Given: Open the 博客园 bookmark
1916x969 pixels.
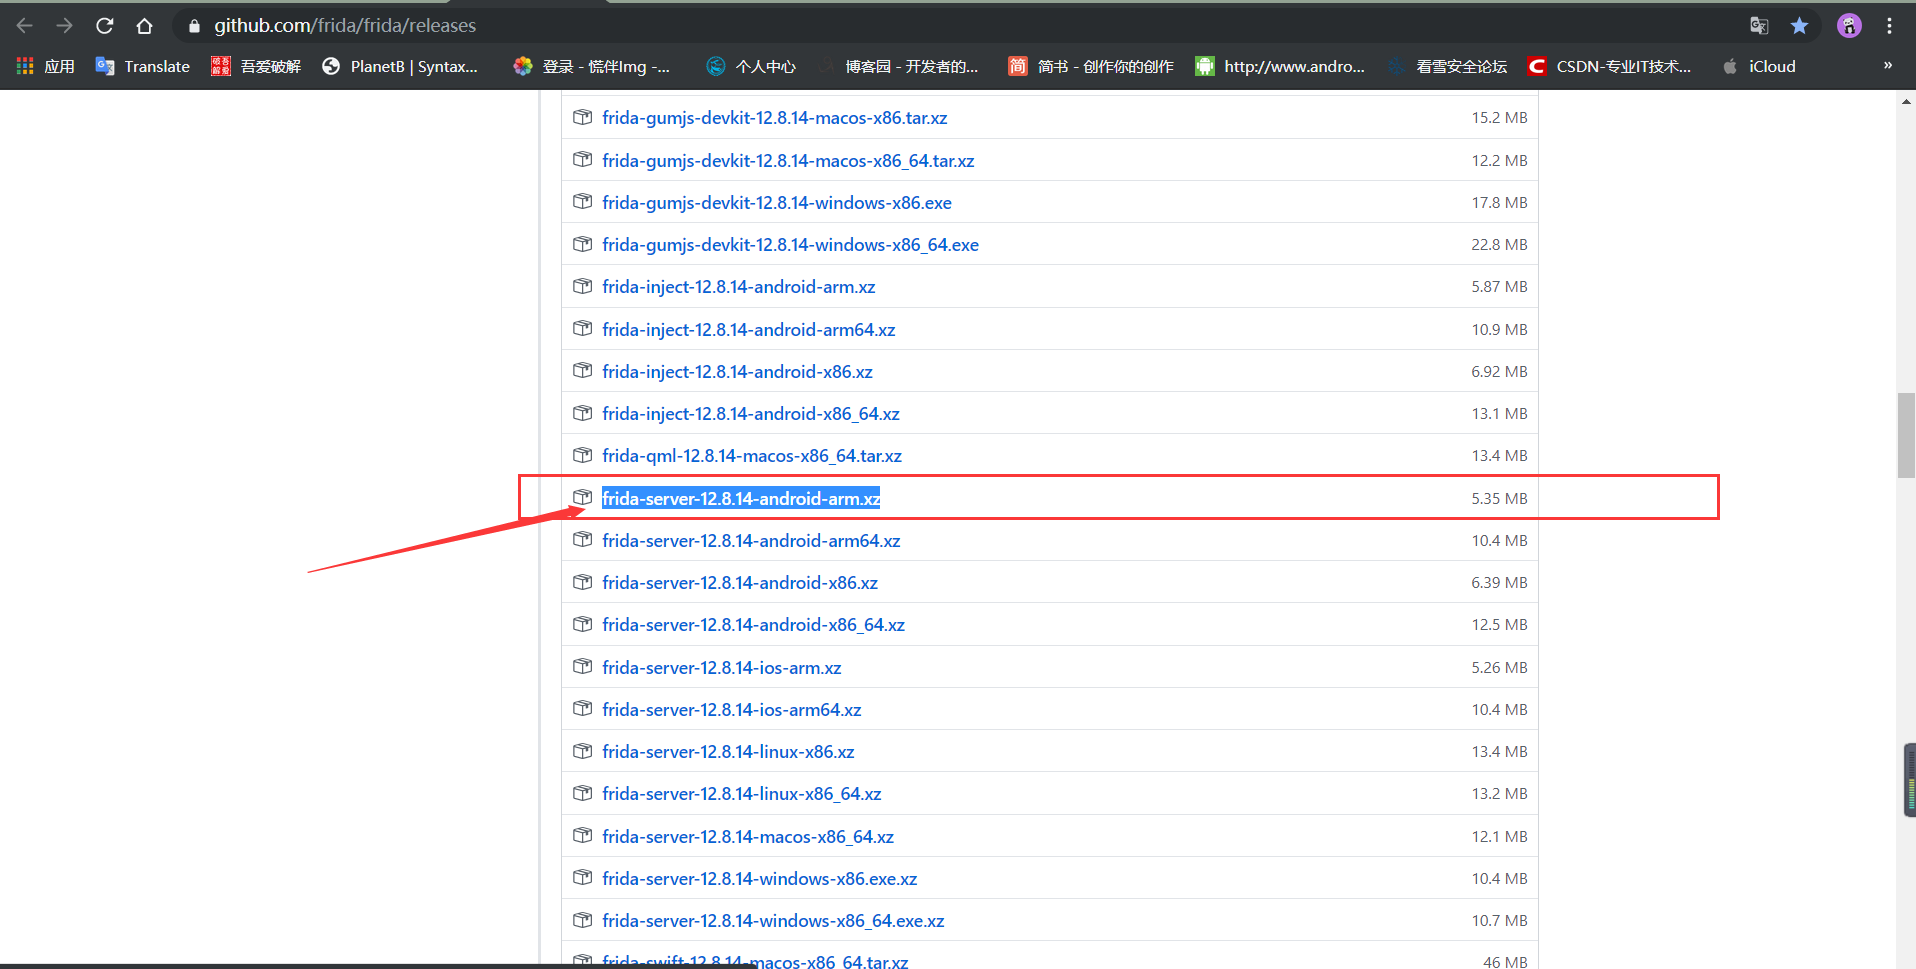Looking at the screenshot, I should point(898,66).
